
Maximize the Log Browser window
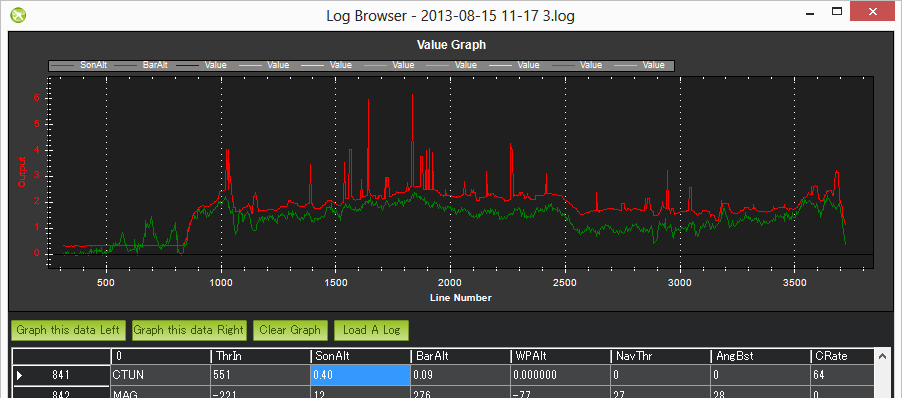[837, 12]
